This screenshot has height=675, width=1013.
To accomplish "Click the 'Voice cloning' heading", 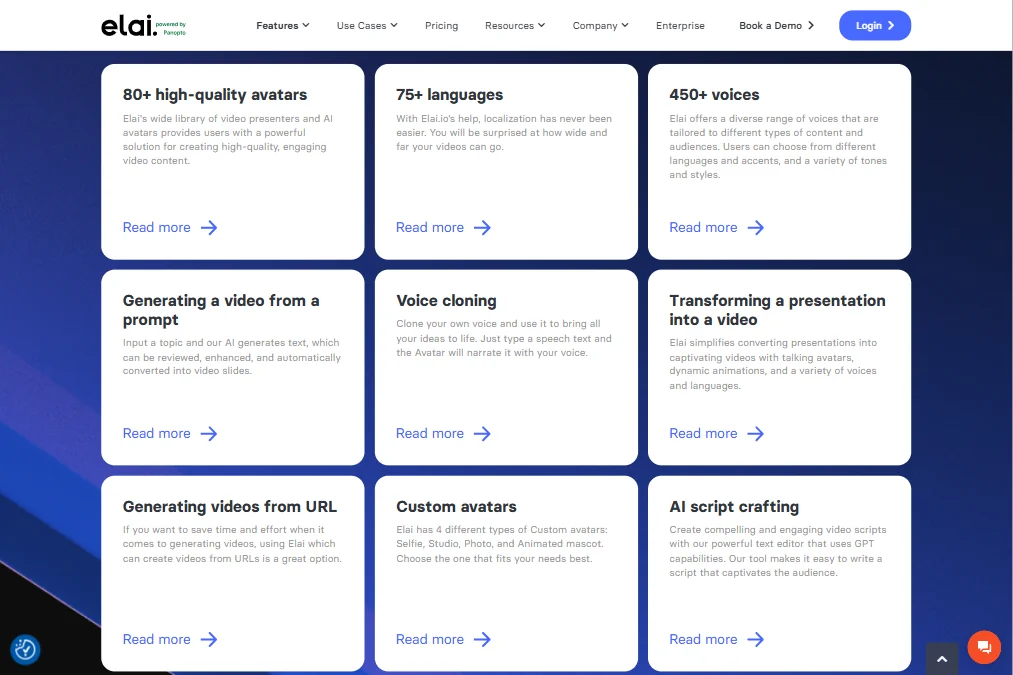I will click(x=446, y=301).
